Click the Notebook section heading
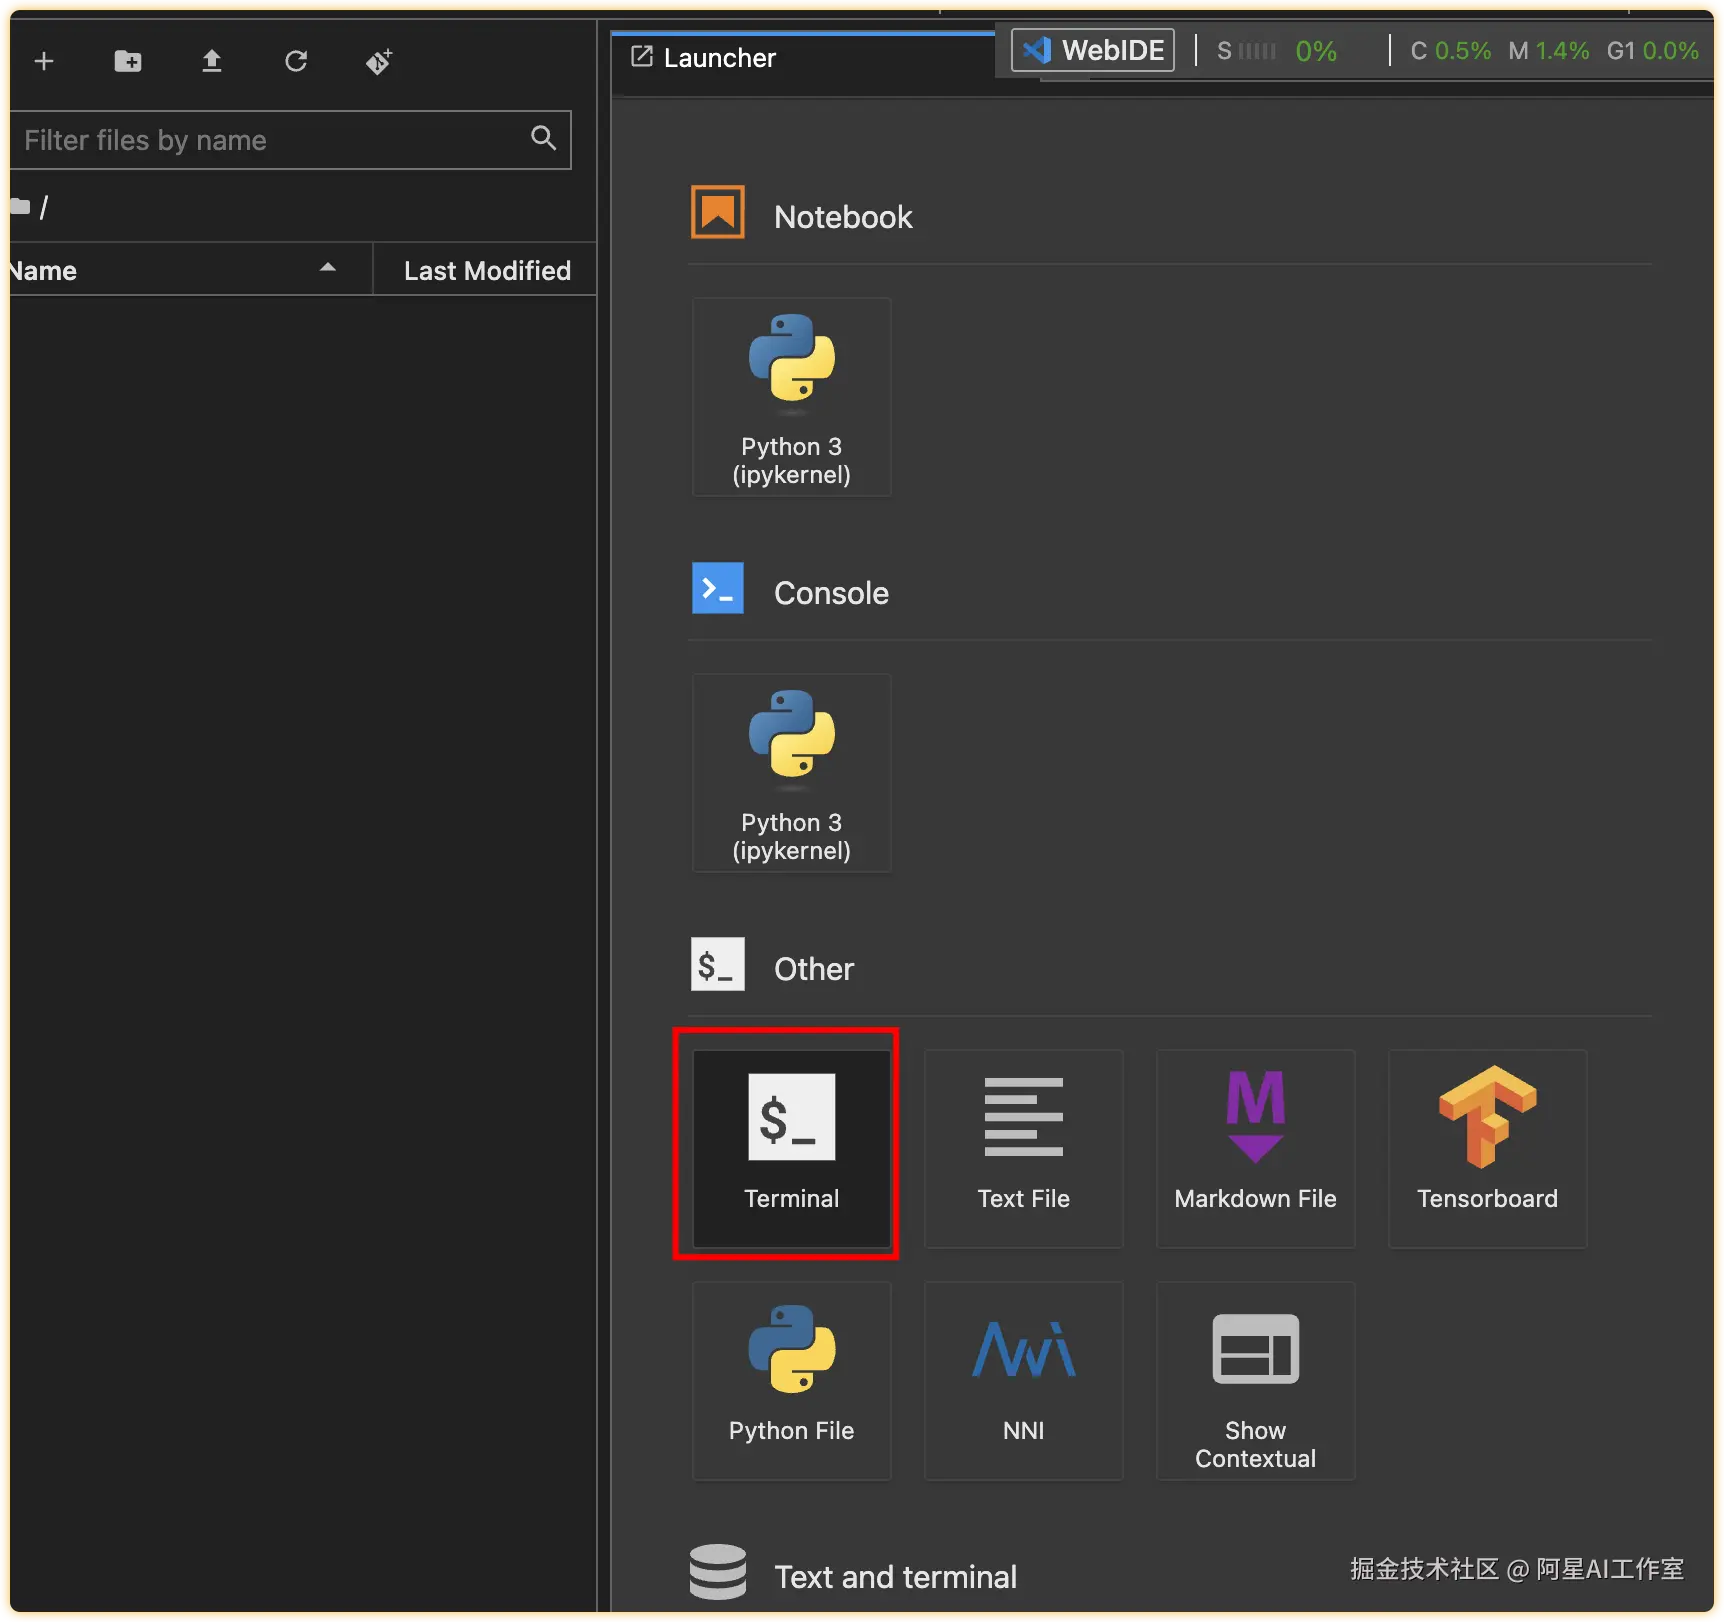1724x1622 pixels. (843, 217)
